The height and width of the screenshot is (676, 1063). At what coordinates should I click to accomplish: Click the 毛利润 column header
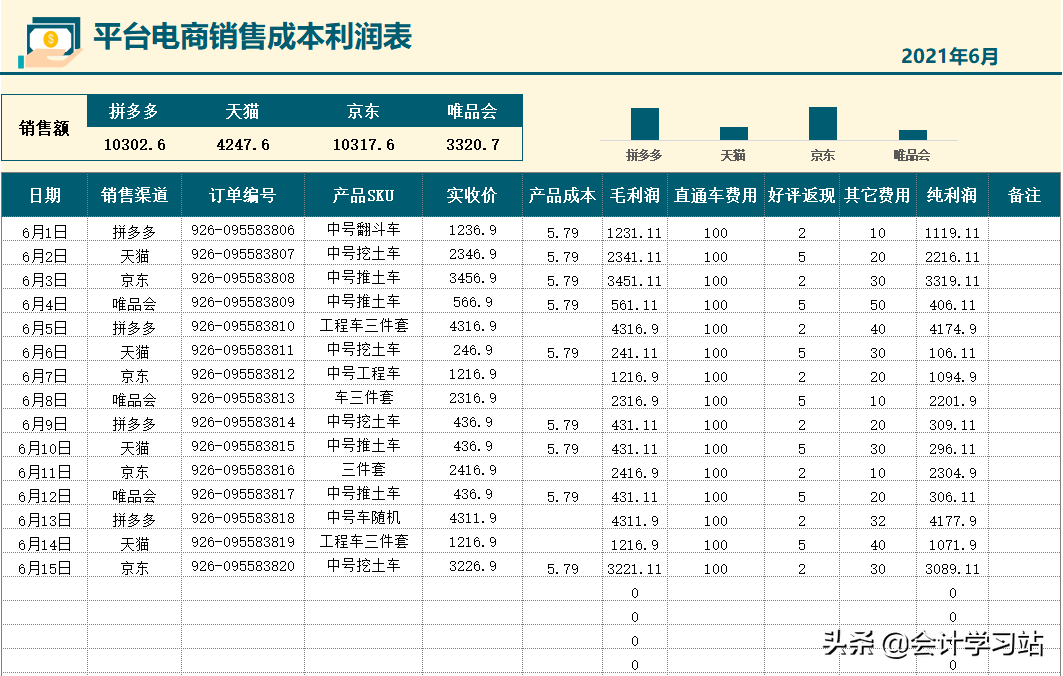(x=635, y=195)
